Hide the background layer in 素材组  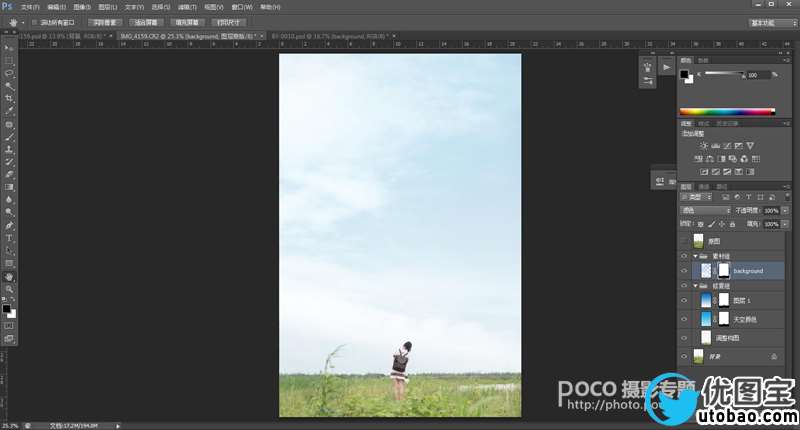[684, 271]
